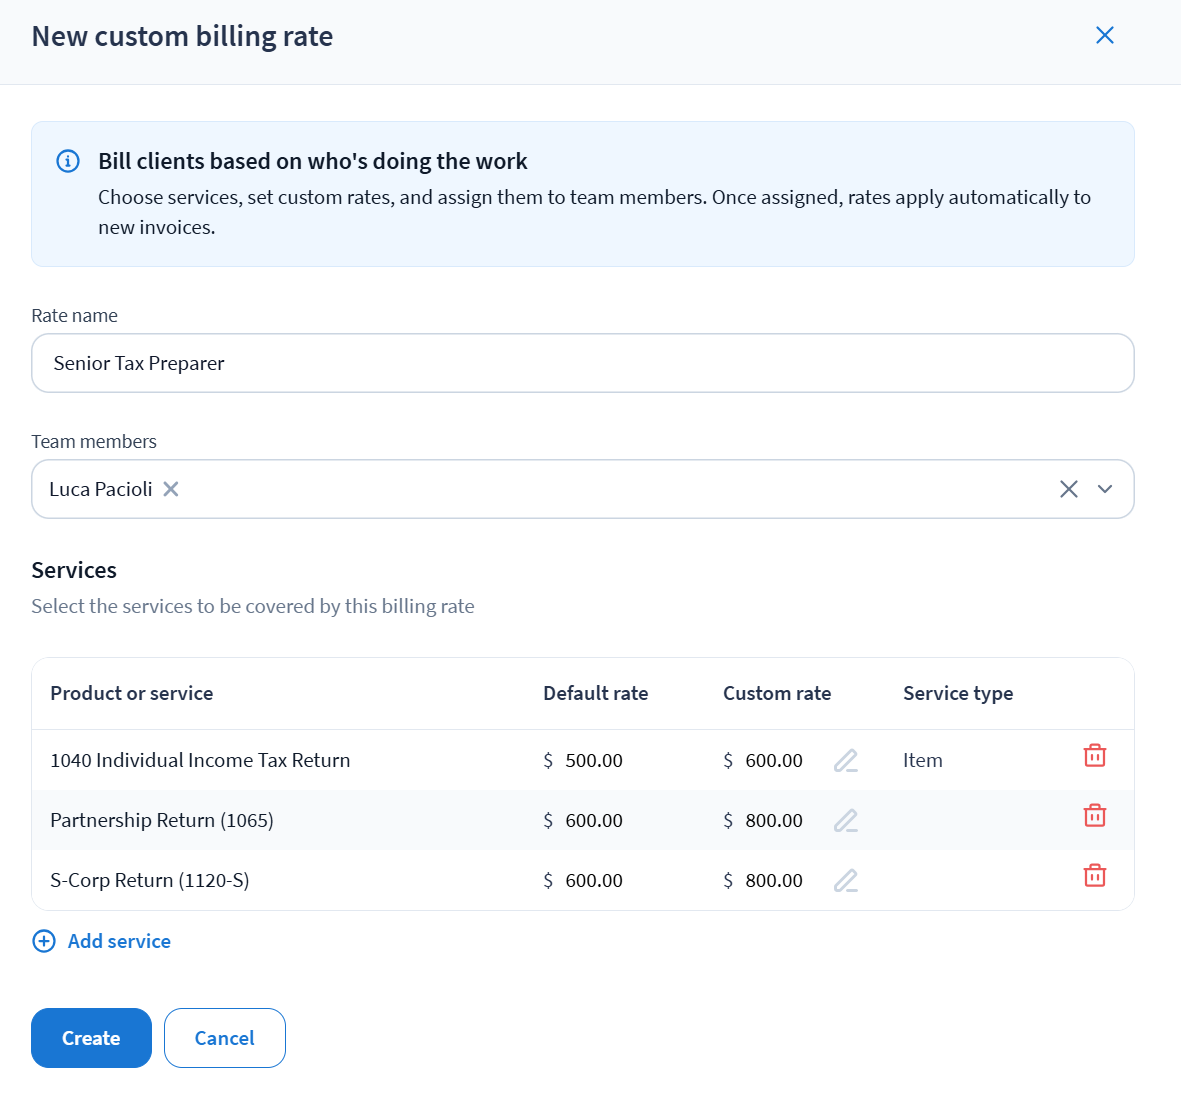1181x1118 pixels.
Task: Click the $800.00 custom rate for S-Corp
Action: click(773, 881)
